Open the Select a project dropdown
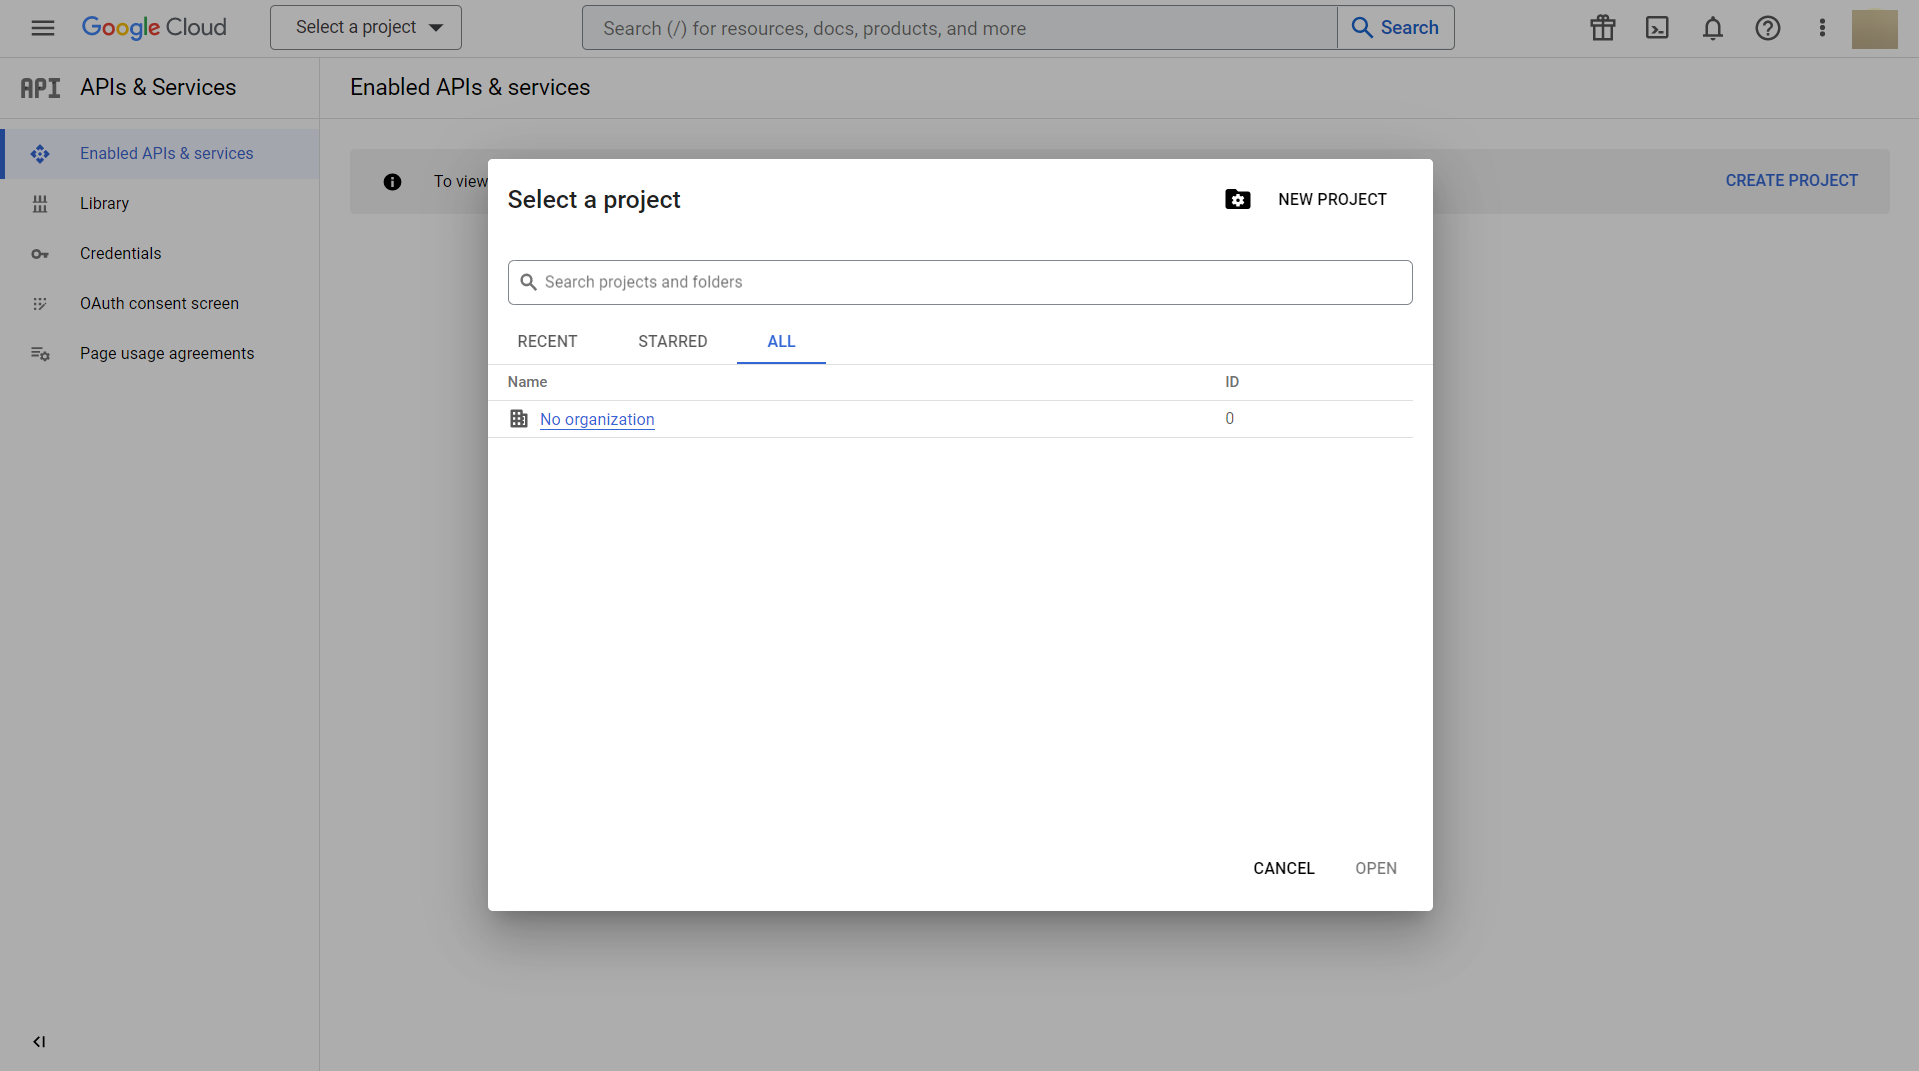Image resolution: width=1919 pixels, height=1071 pixels. coord(365,27)
